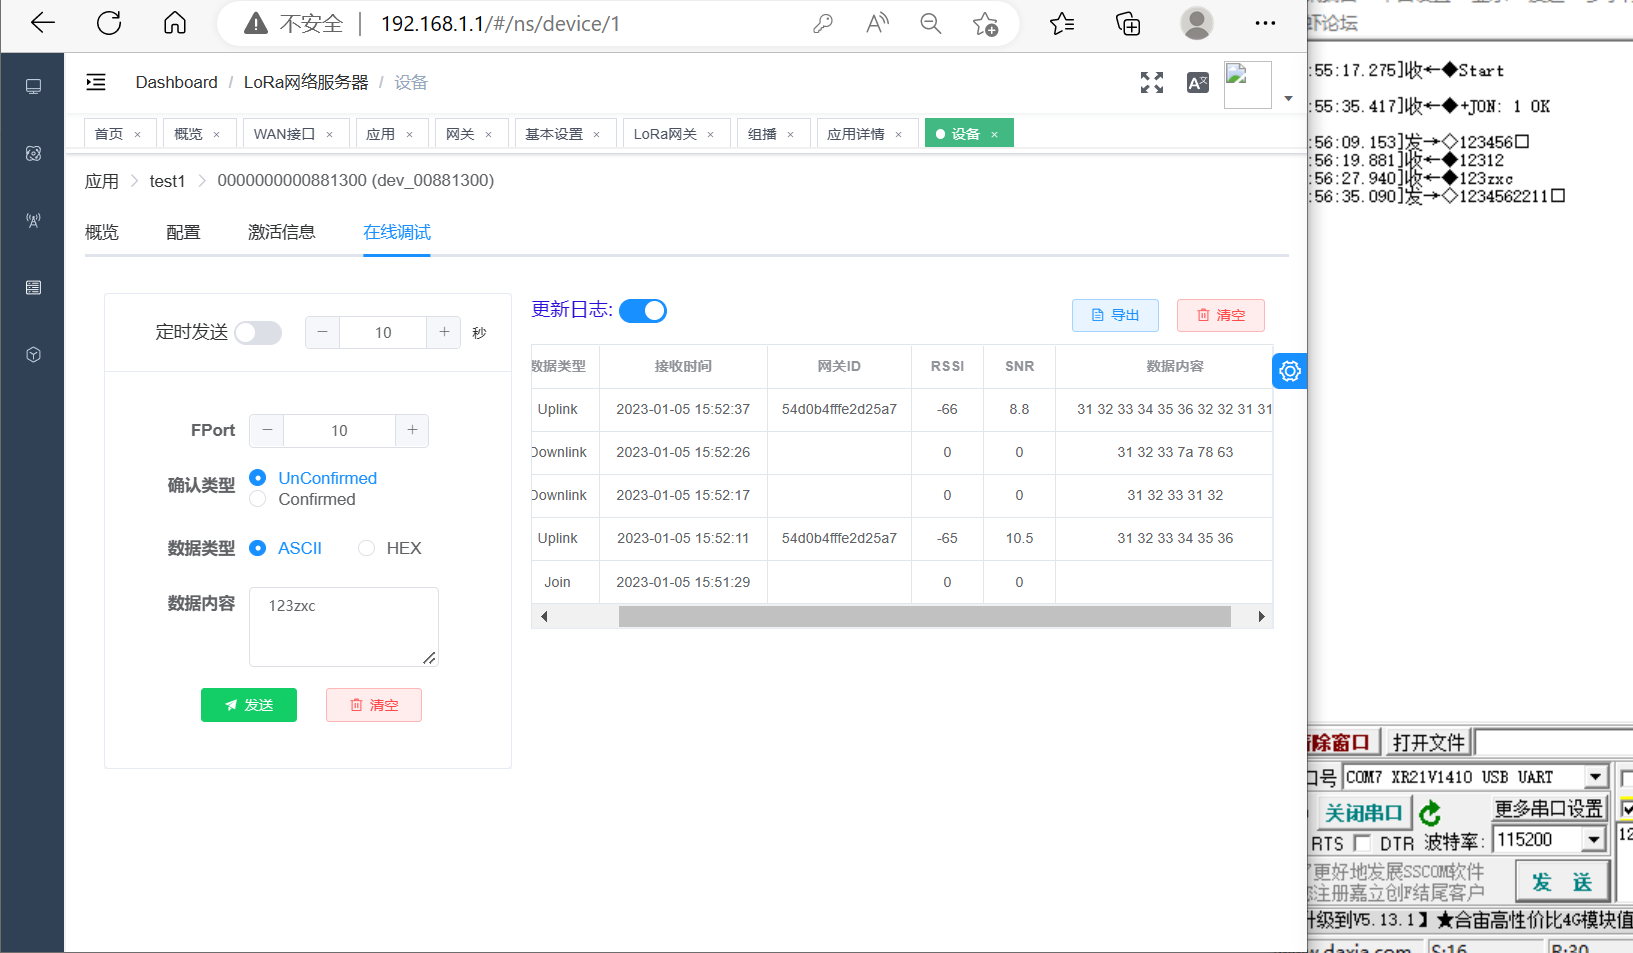Open the monitor icon in sidebar
This screenshot has width=1633, height=953.
click(x=33, y=87)
